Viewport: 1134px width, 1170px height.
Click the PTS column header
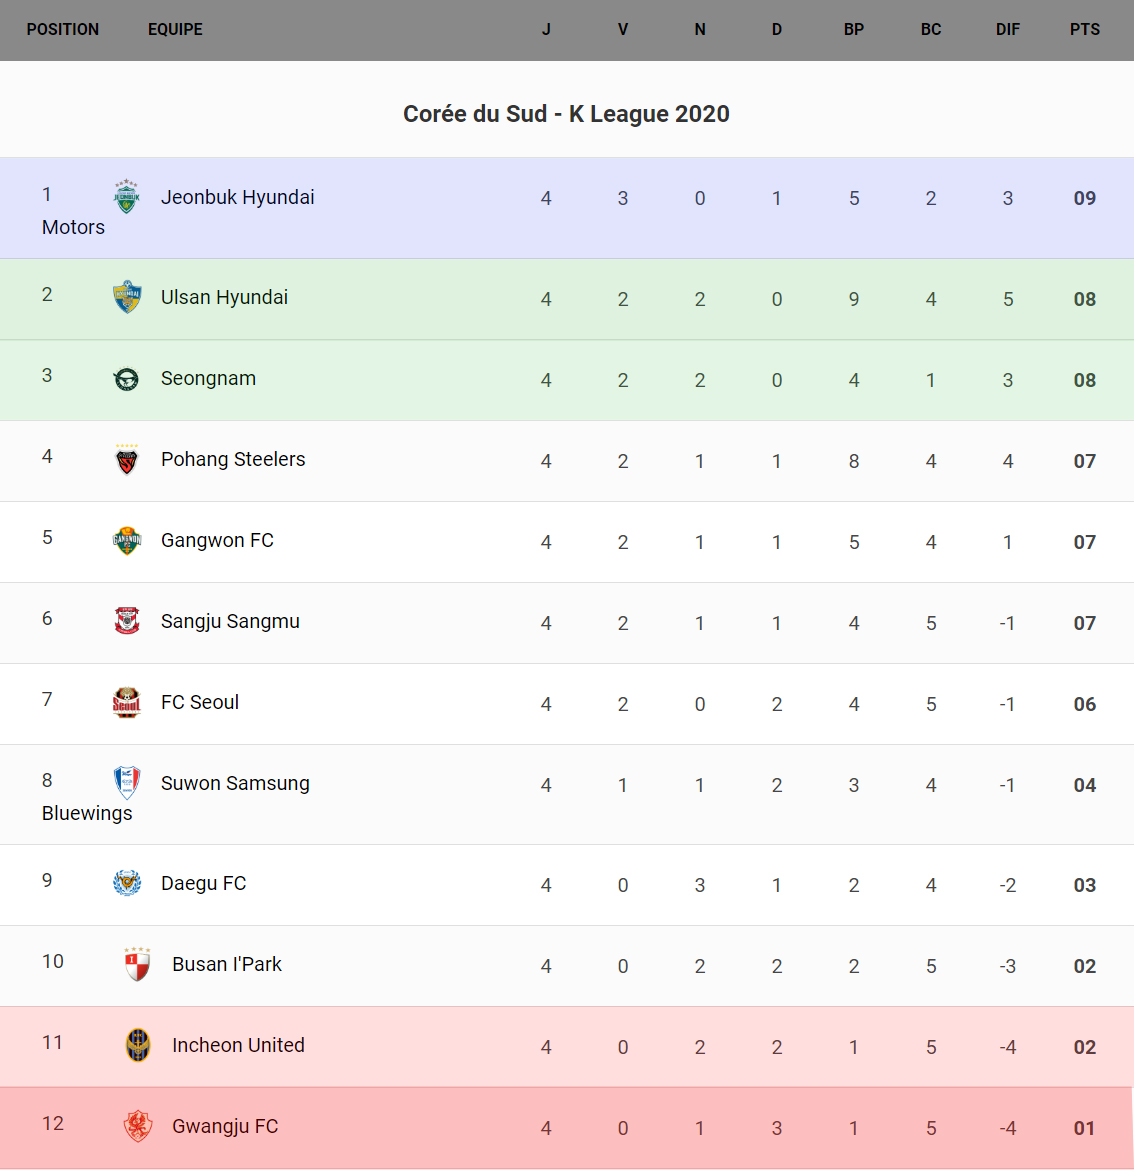(1084, 30)
